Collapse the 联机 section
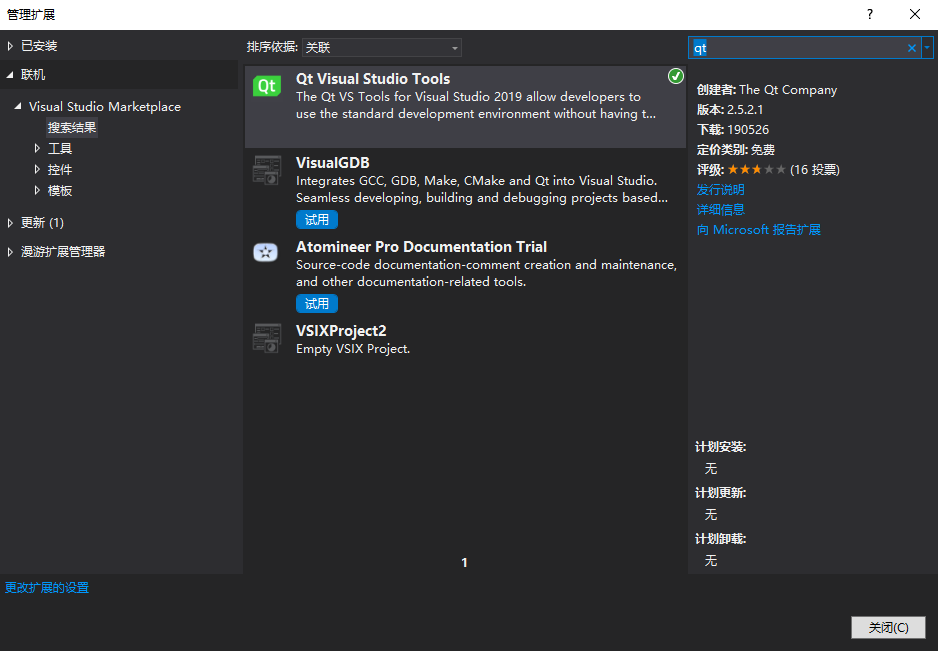This screenshot has width=938, height=651. tap(10, 75)
